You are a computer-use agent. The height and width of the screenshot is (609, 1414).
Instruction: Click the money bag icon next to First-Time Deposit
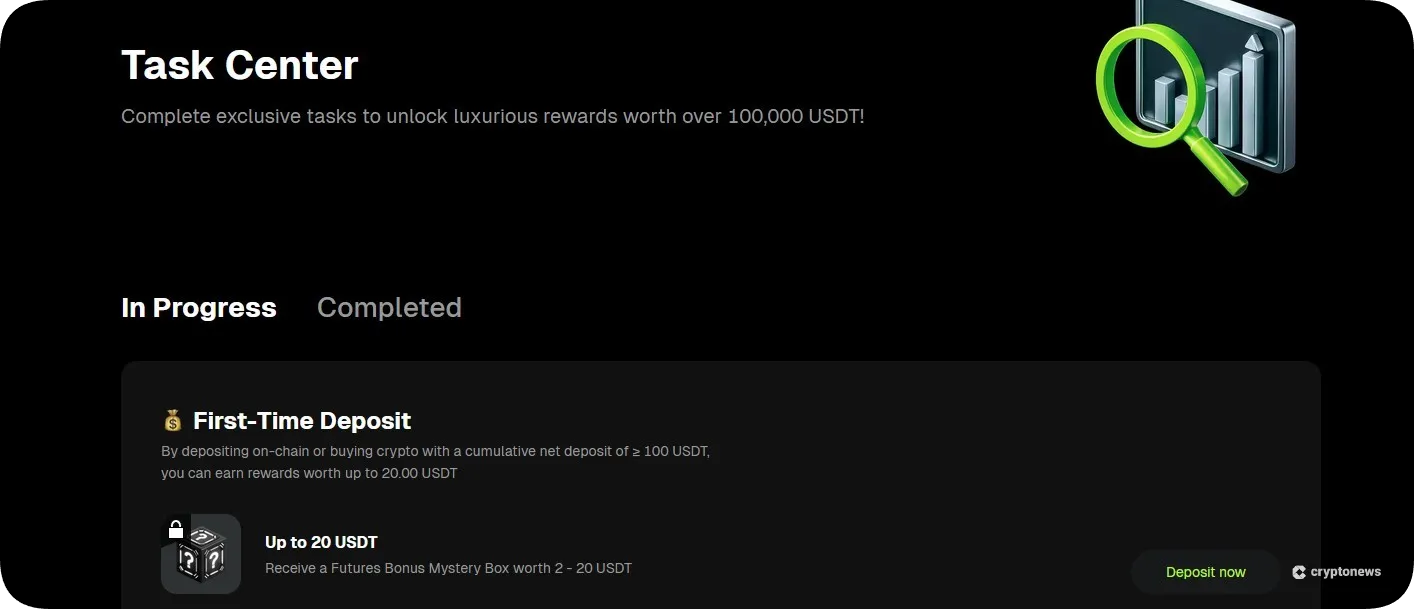coord(173,420)
